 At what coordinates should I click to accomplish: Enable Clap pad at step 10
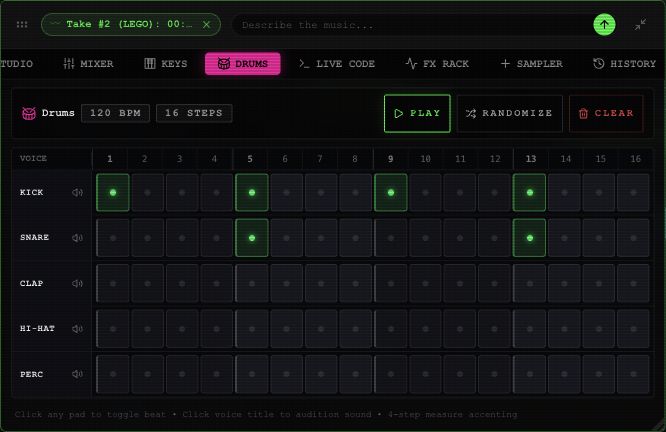point(425,283)
